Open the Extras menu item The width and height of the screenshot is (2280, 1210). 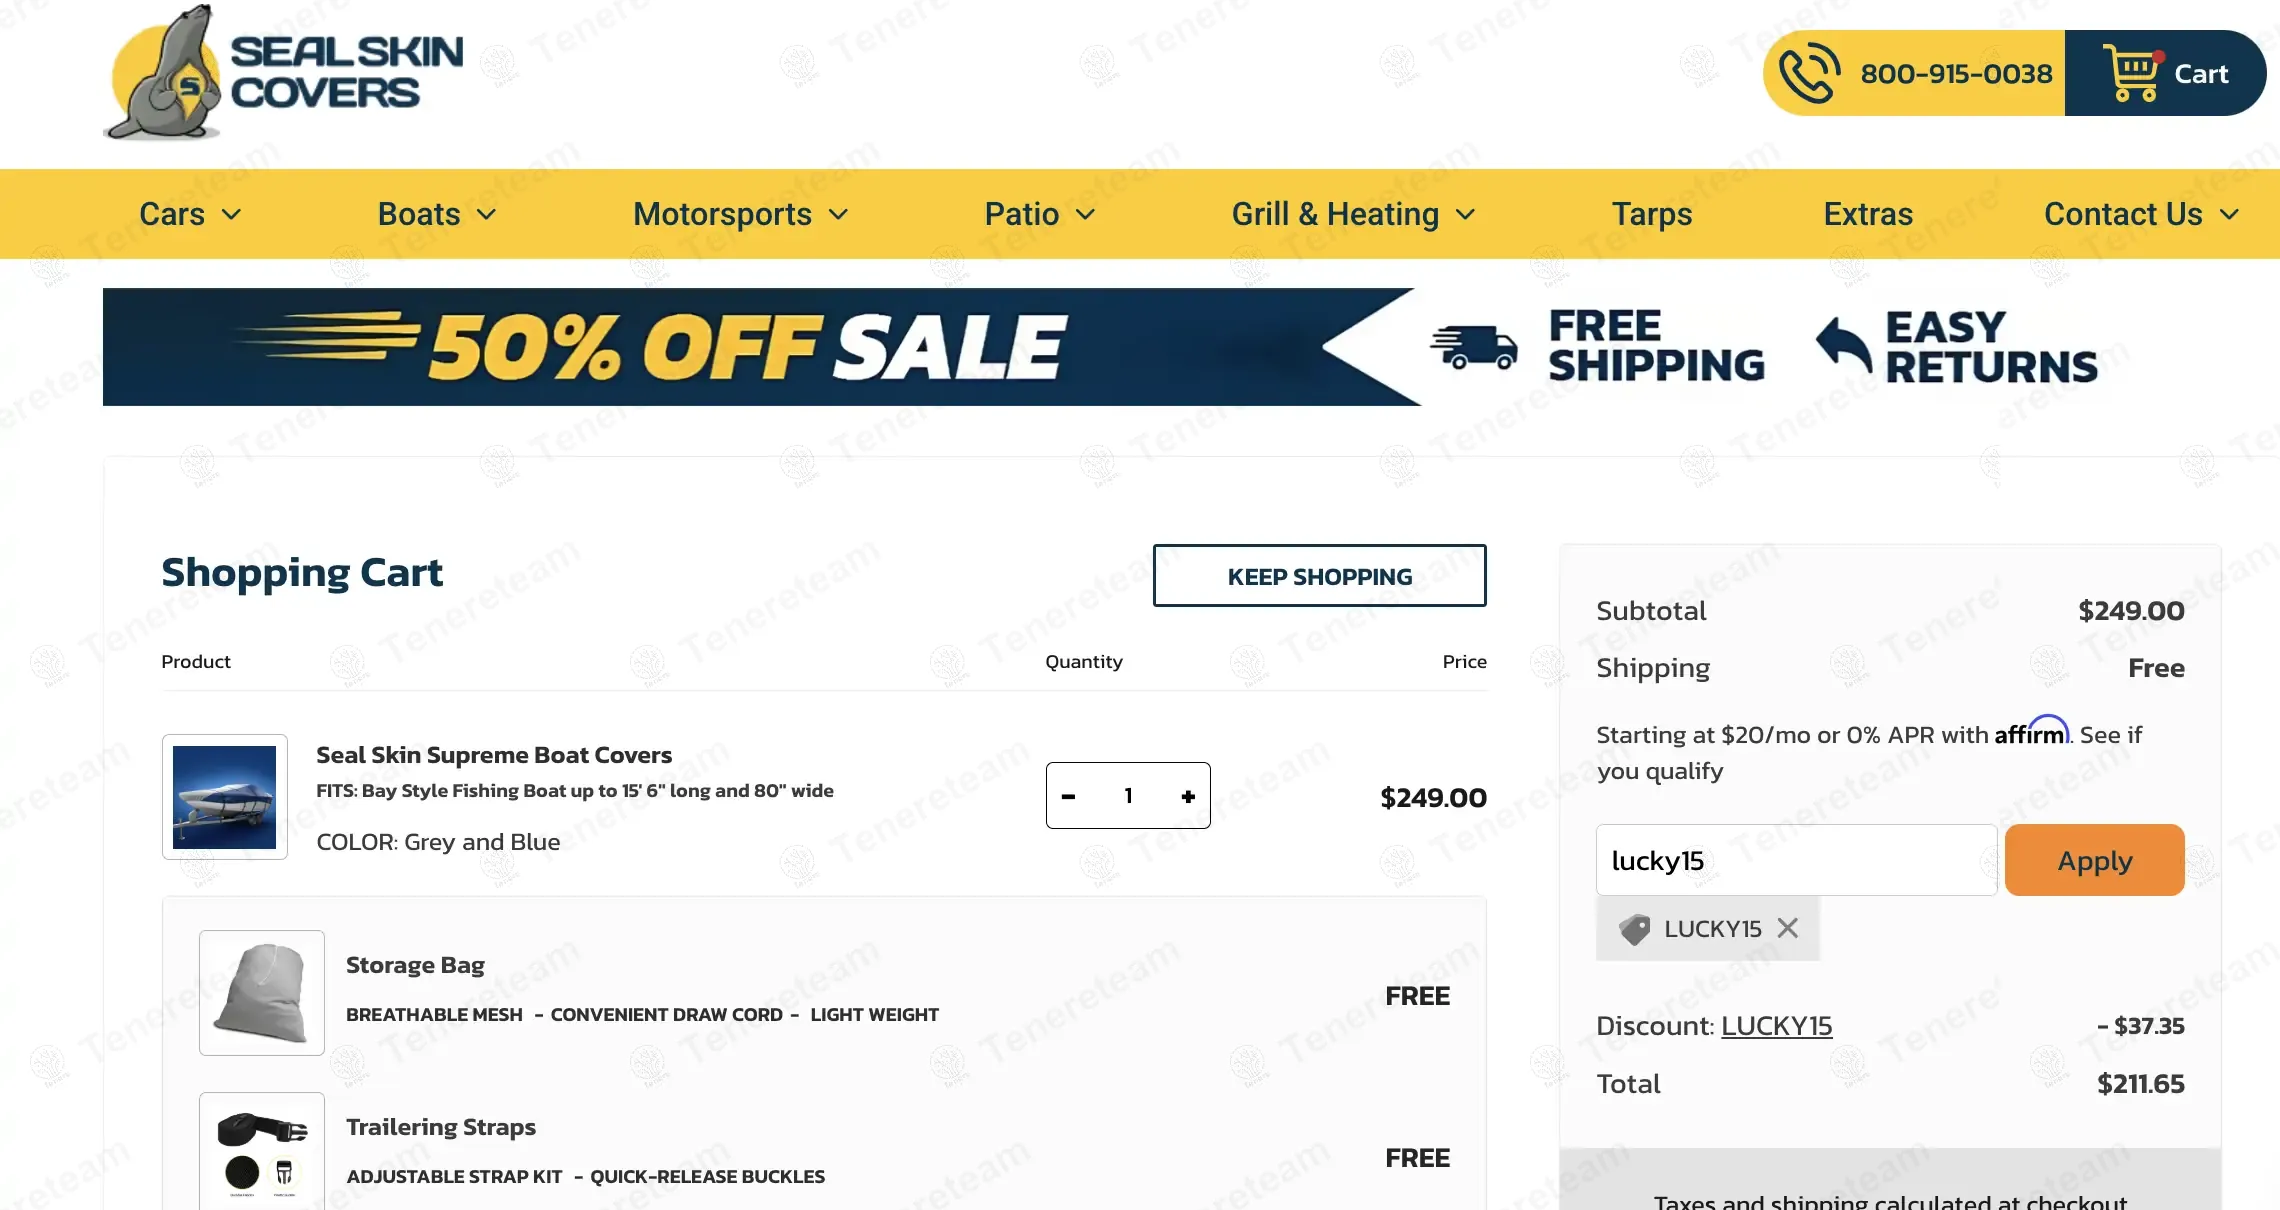(x=1868, y=214)
